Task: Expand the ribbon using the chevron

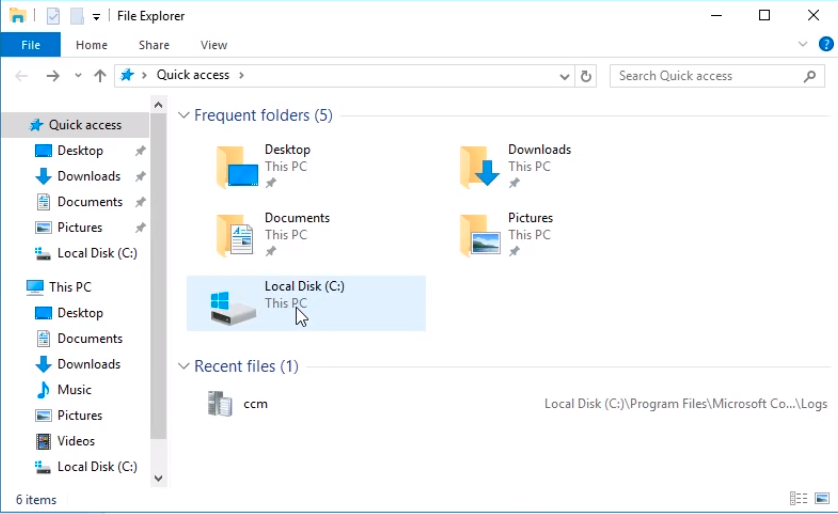Action: pyautogui.click(x=803, y=44)
